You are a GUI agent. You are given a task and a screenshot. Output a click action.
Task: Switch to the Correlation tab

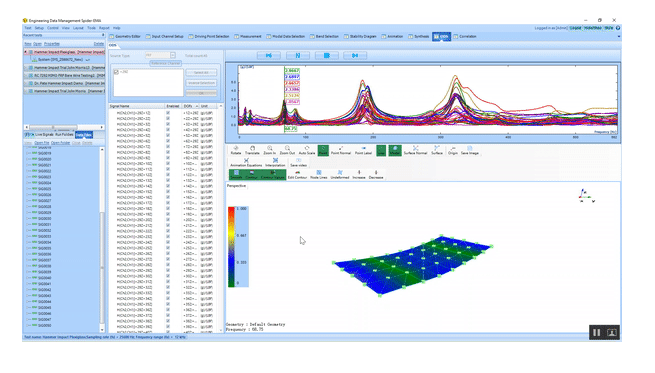tap(465, 36)
